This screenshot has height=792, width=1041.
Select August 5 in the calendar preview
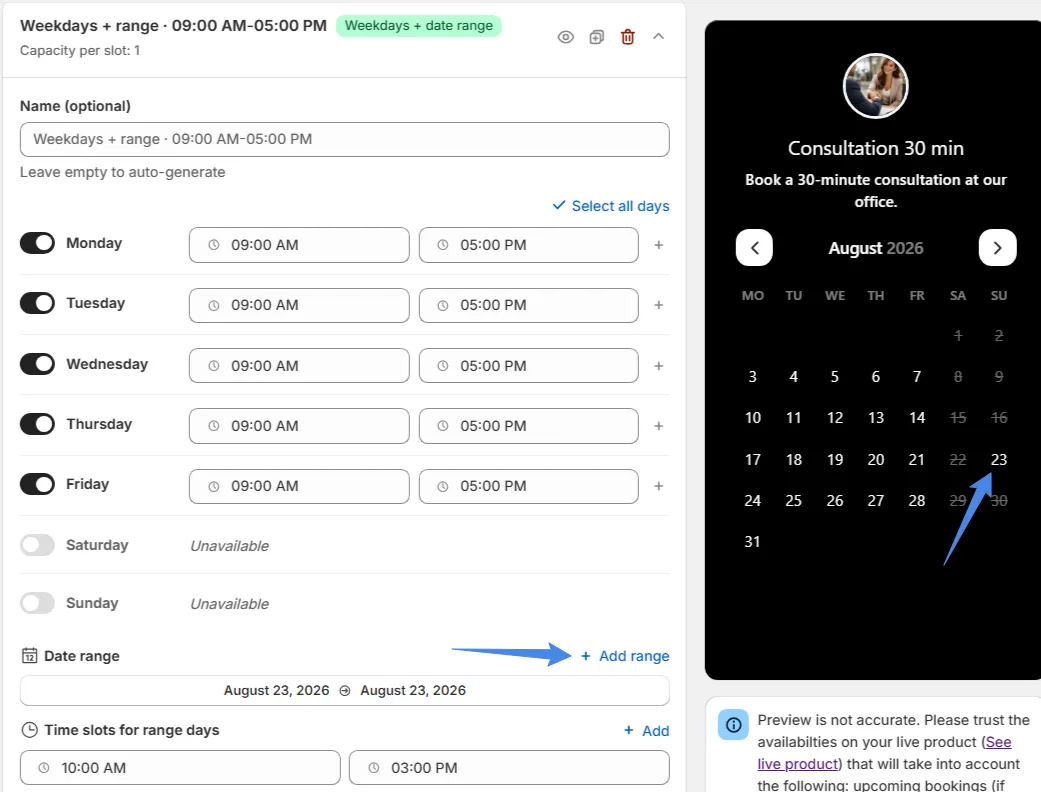[835, 376]
